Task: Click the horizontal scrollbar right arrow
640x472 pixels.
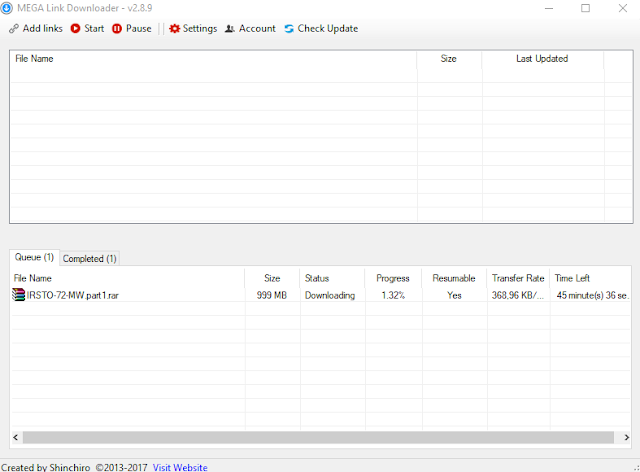Action: (626, 437)
